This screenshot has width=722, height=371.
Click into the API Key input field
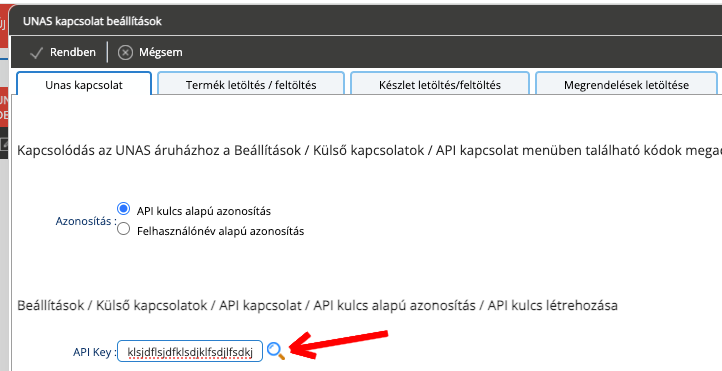190,352
